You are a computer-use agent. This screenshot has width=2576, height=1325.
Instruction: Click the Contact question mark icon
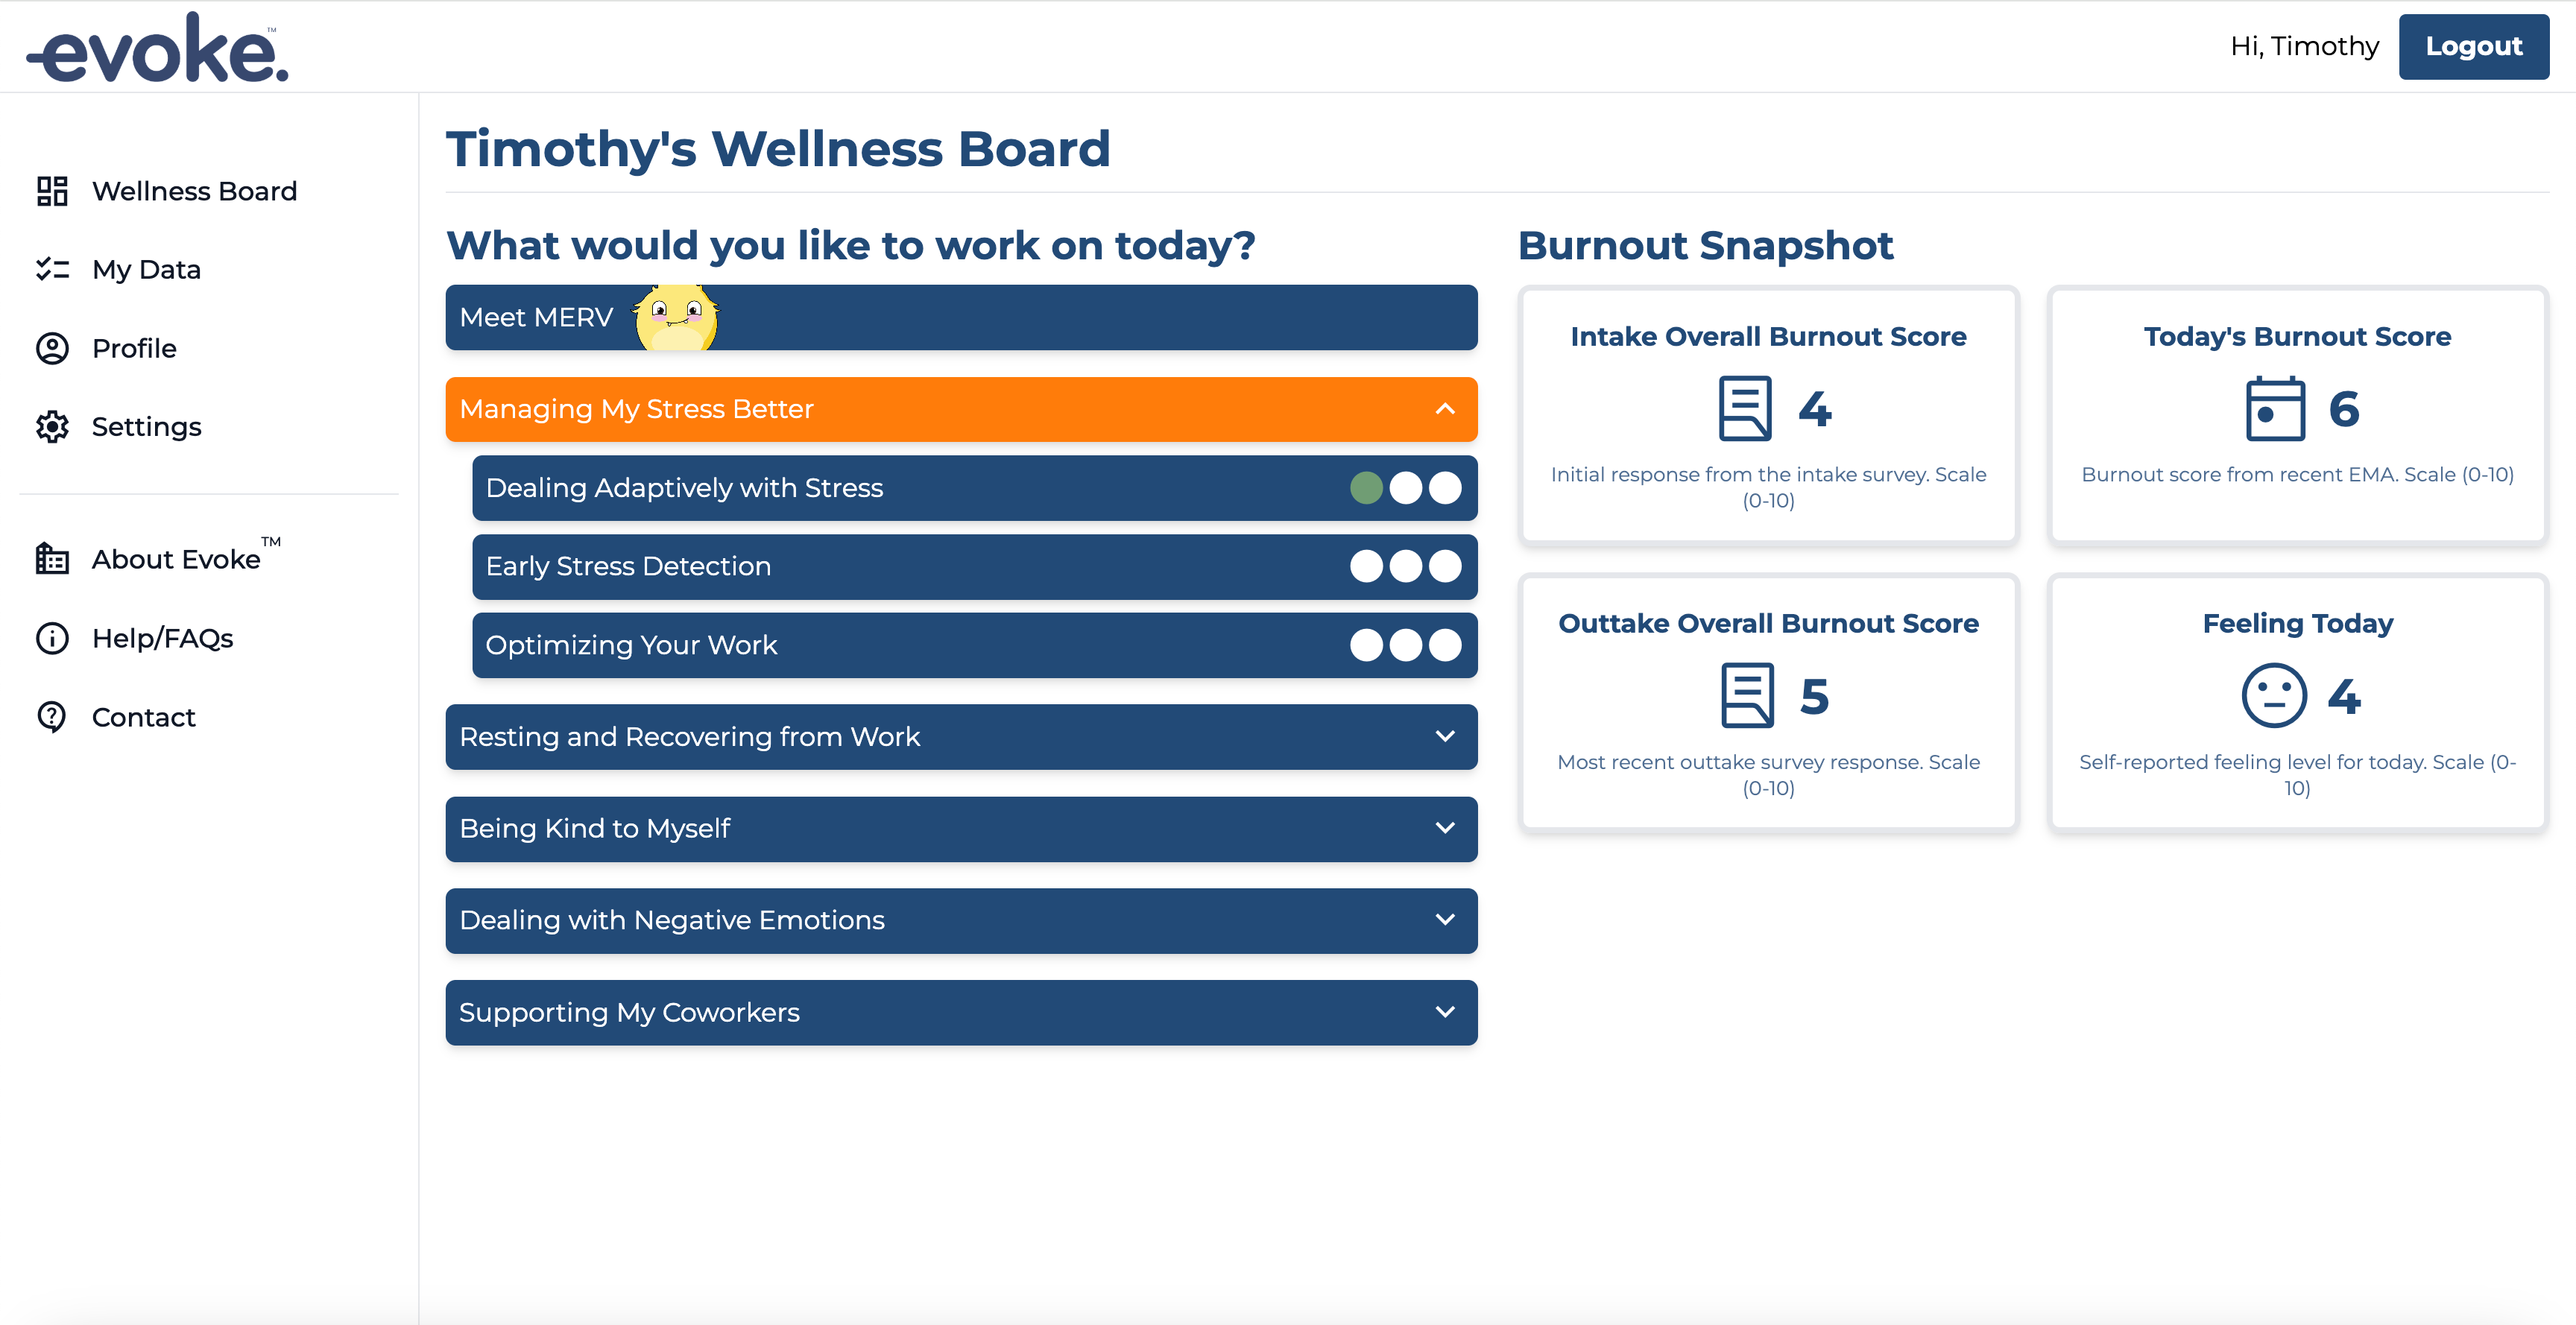click(52, 717)
